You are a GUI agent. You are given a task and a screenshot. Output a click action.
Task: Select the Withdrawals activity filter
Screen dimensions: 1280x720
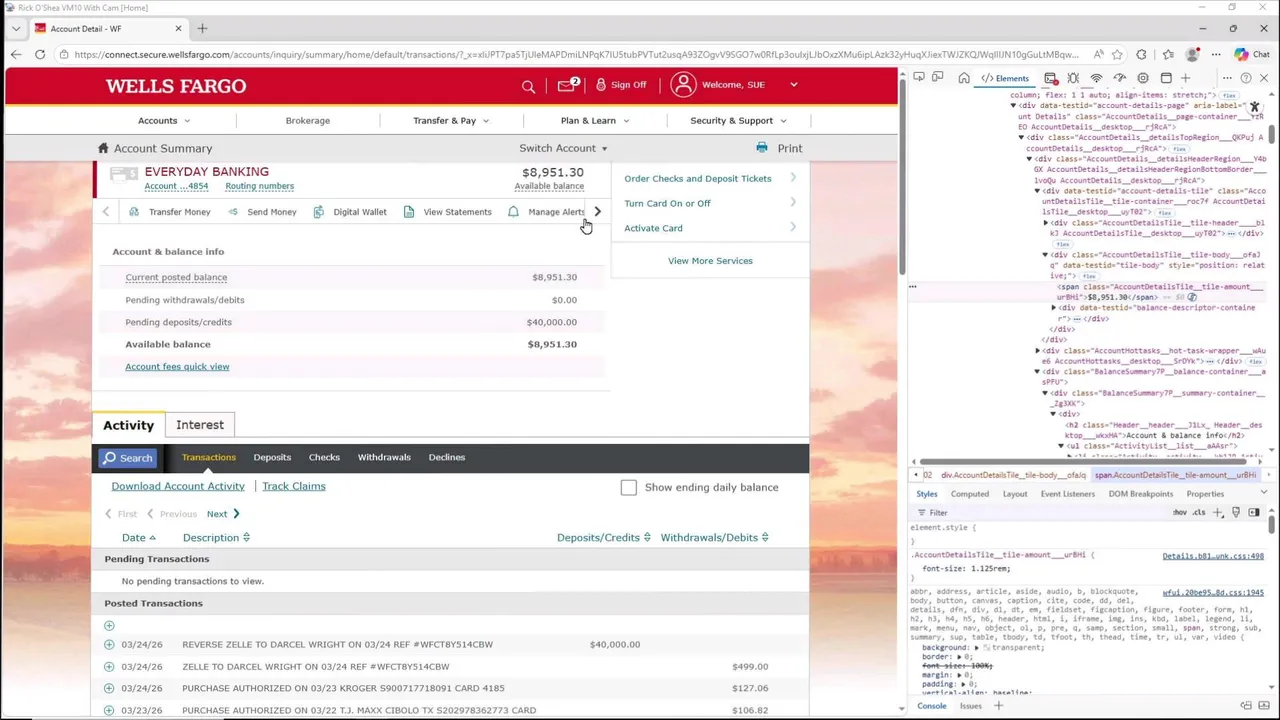point(384,457)
